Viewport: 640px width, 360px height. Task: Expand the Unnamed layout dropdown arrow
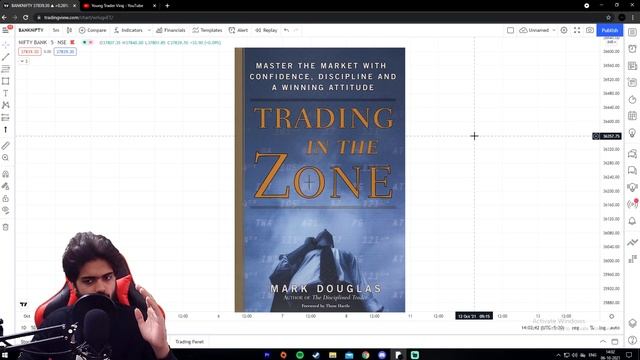554,30
